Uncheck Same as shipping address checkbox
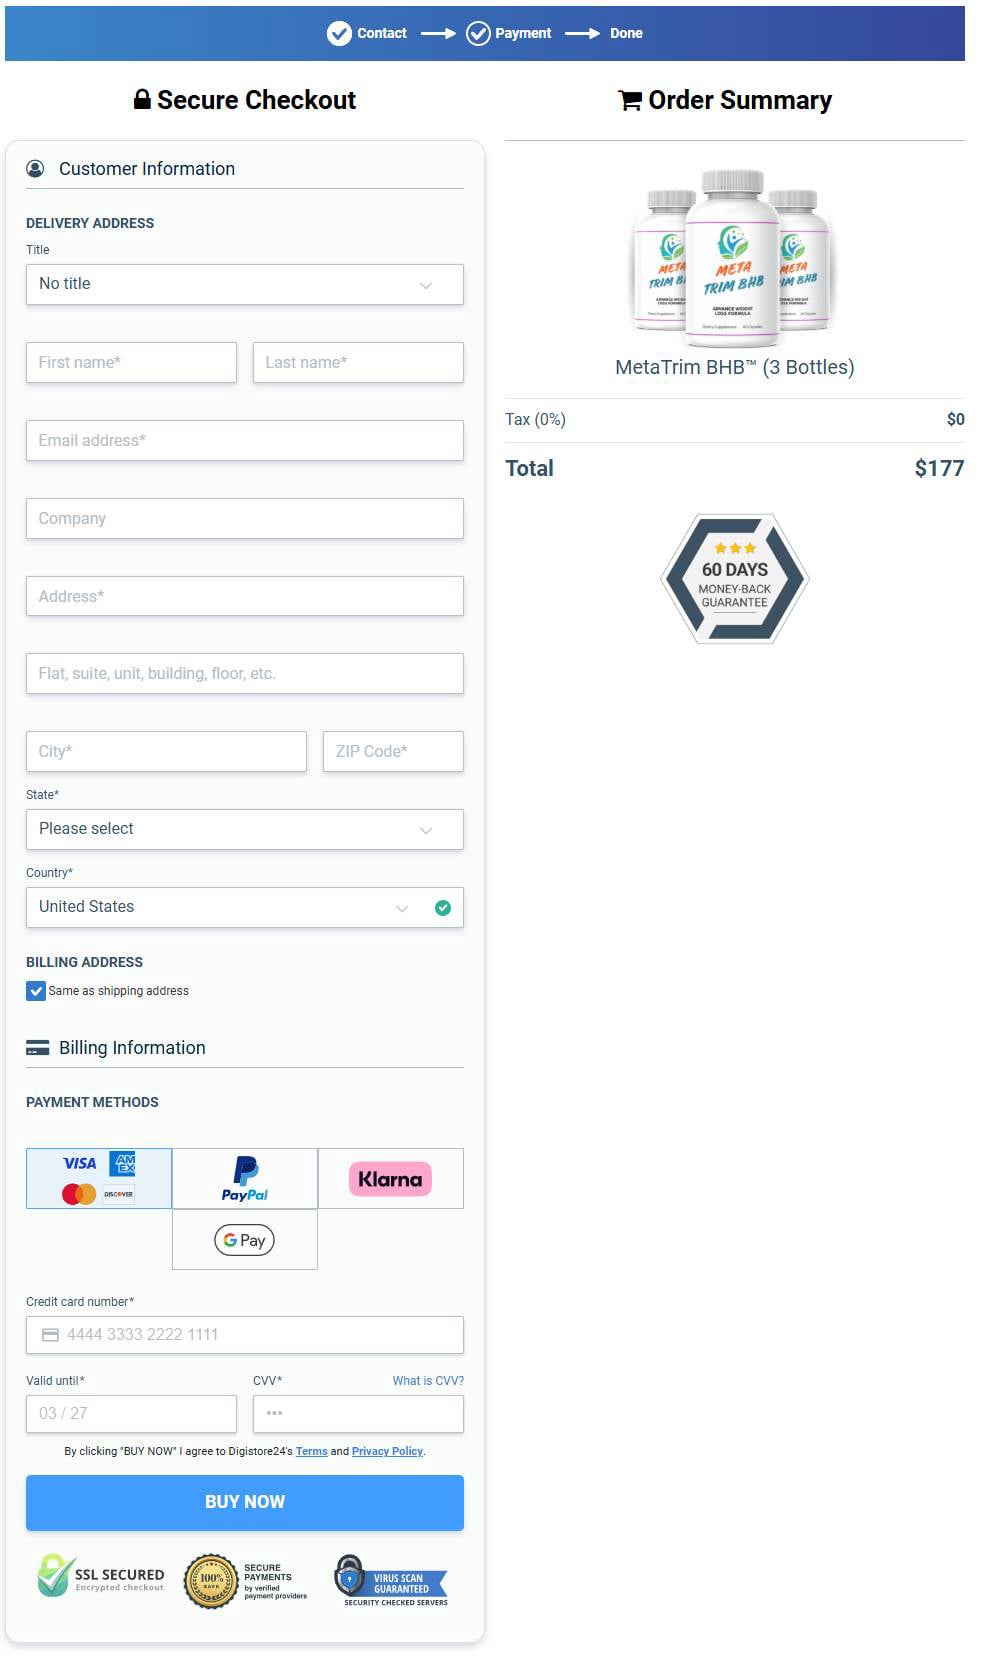The height and width of the screenshot is (1680, 981). [36, 991]
